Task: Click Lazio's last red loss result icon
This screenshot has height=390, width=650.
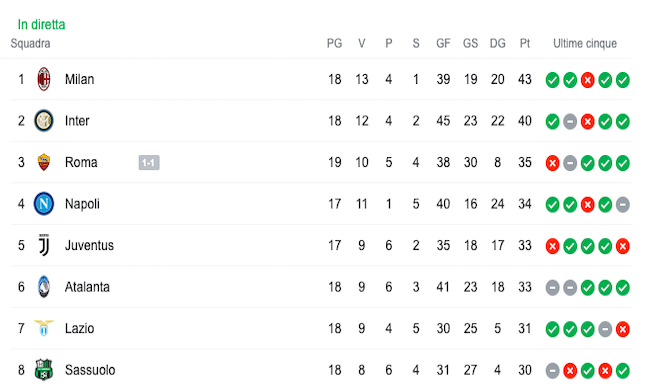Action: (x=623, y=329)
